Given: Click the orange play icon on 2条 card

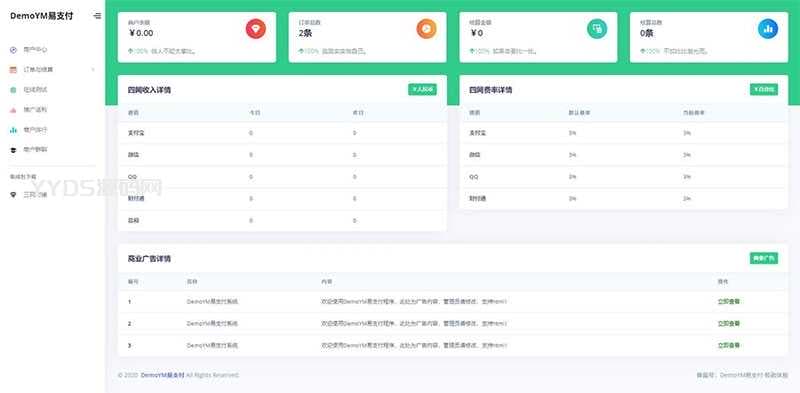Looking at the screenshot, I should (x=427, y=29).
